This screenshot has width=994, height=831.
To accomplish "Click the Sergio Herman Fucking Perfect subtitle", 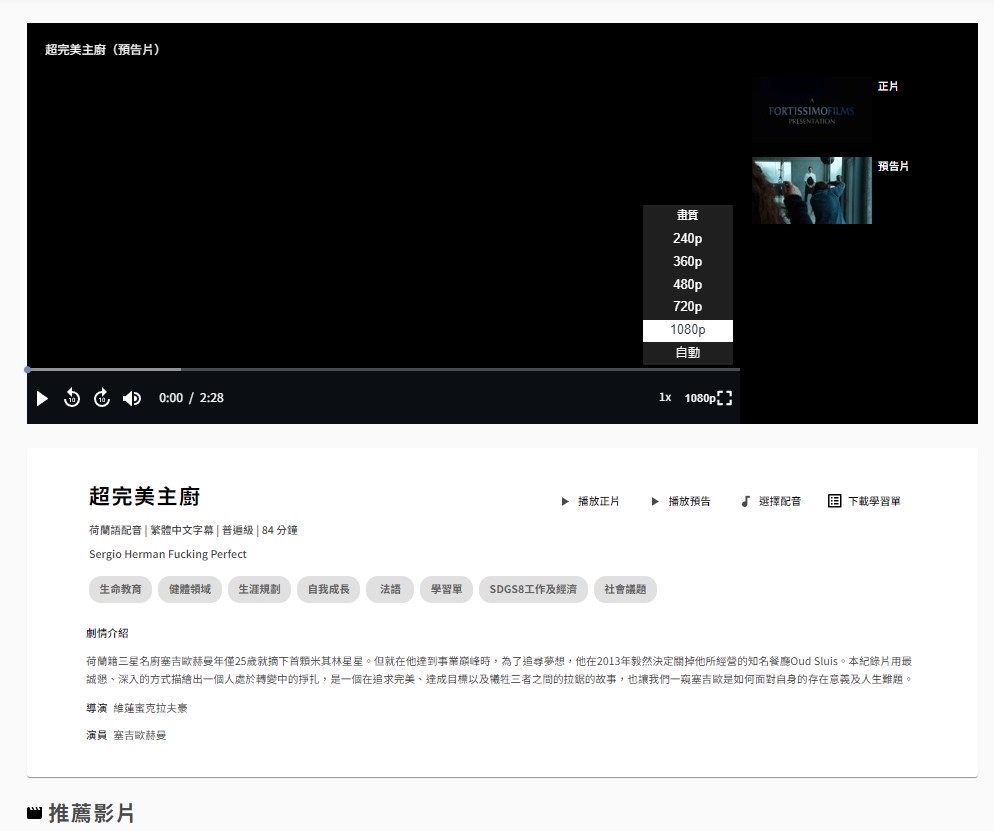I will pyautogui.click(x=168, y=554).
